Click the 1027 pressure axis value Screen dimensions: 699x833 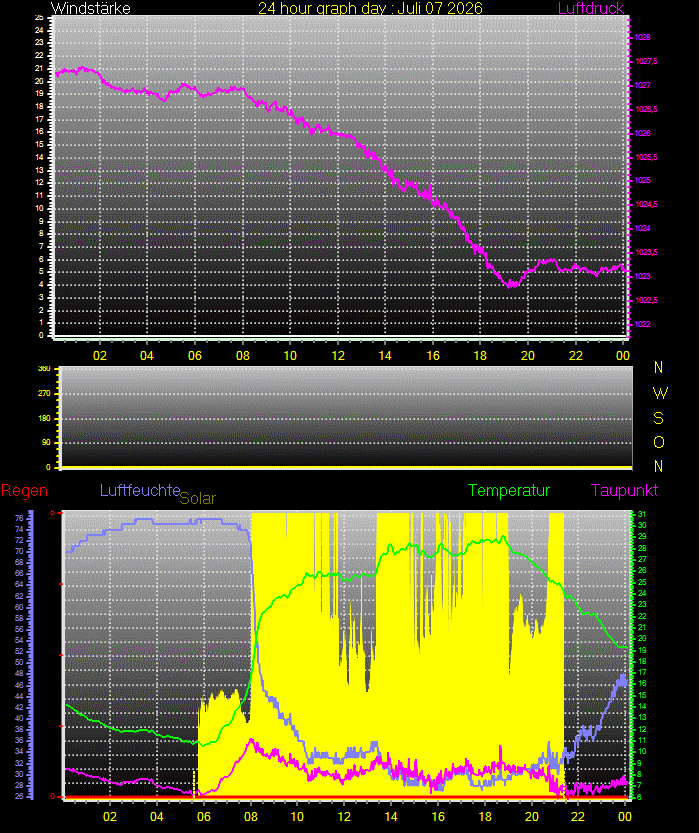pyautogui.click(x=642, y=86)
